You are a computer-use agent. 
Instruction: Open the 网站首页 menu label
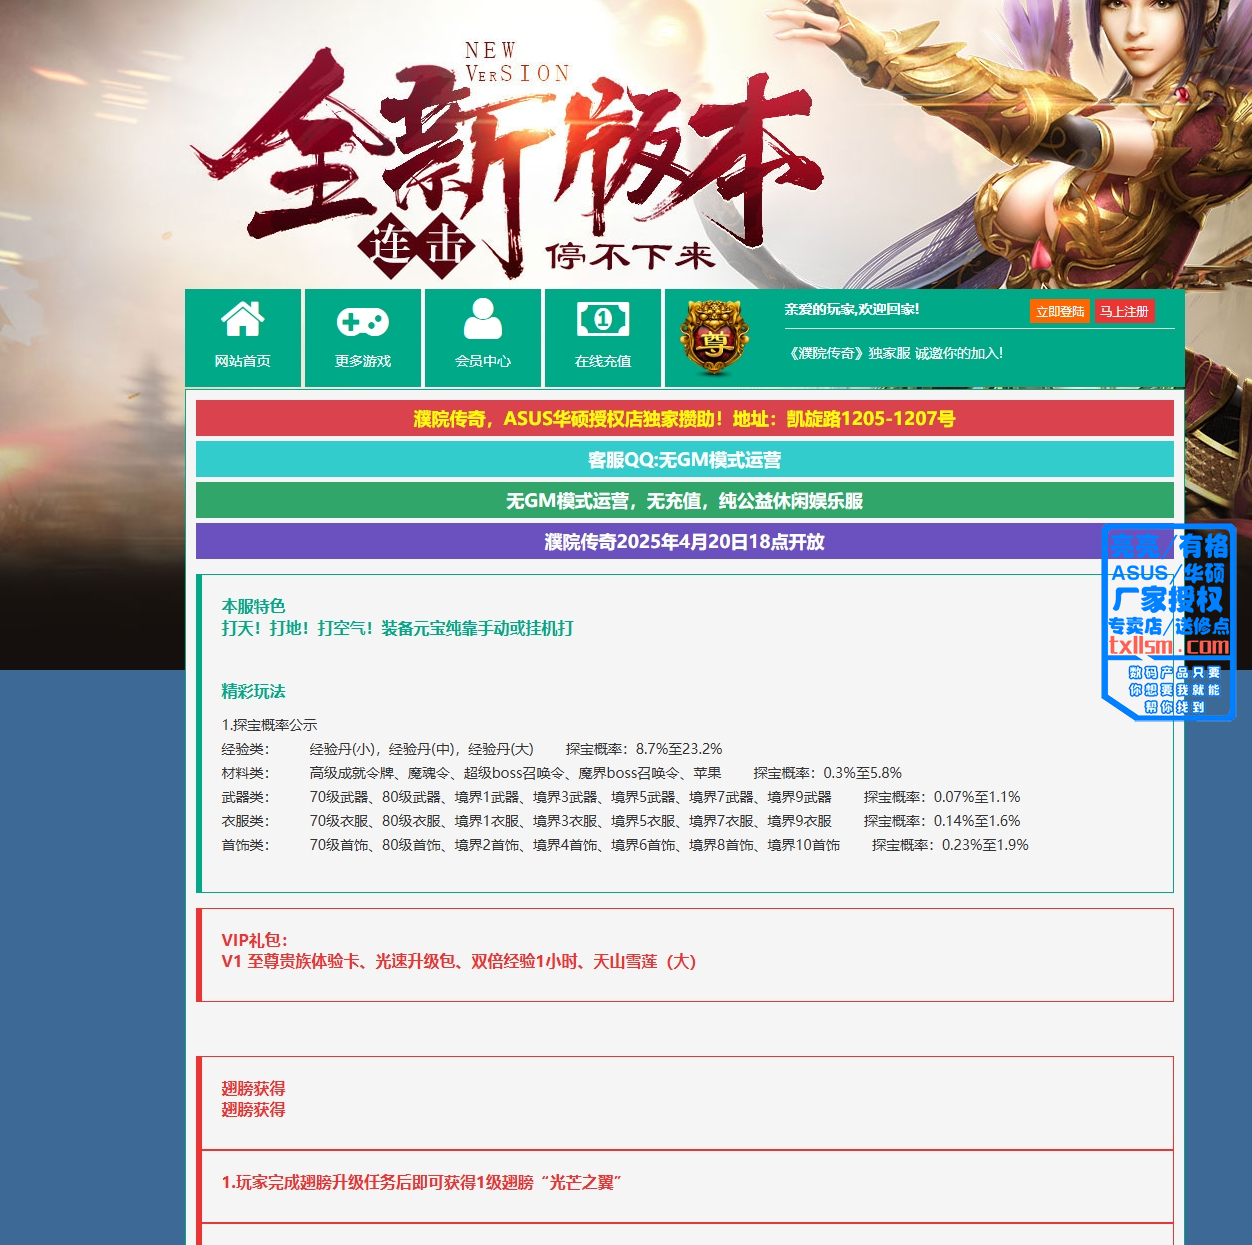pyautogui.click(x=243, y=361)
